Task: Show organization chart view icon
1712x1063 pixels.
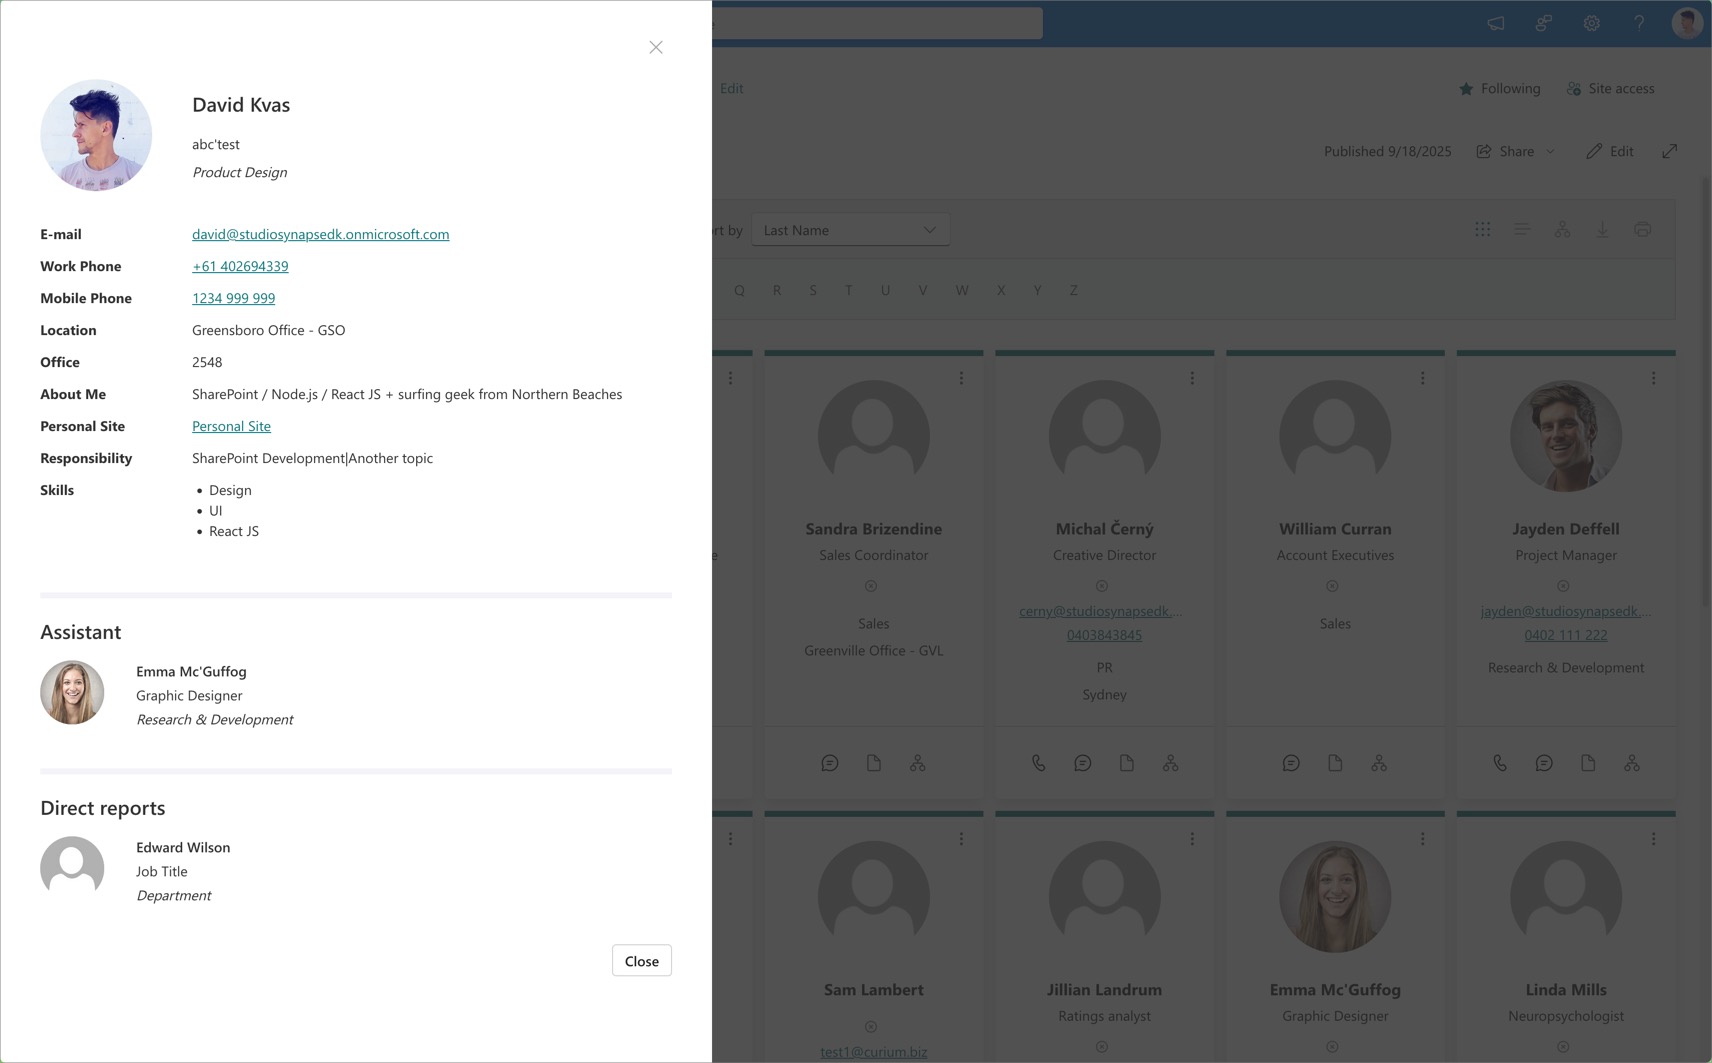Action: point(1562,230)
